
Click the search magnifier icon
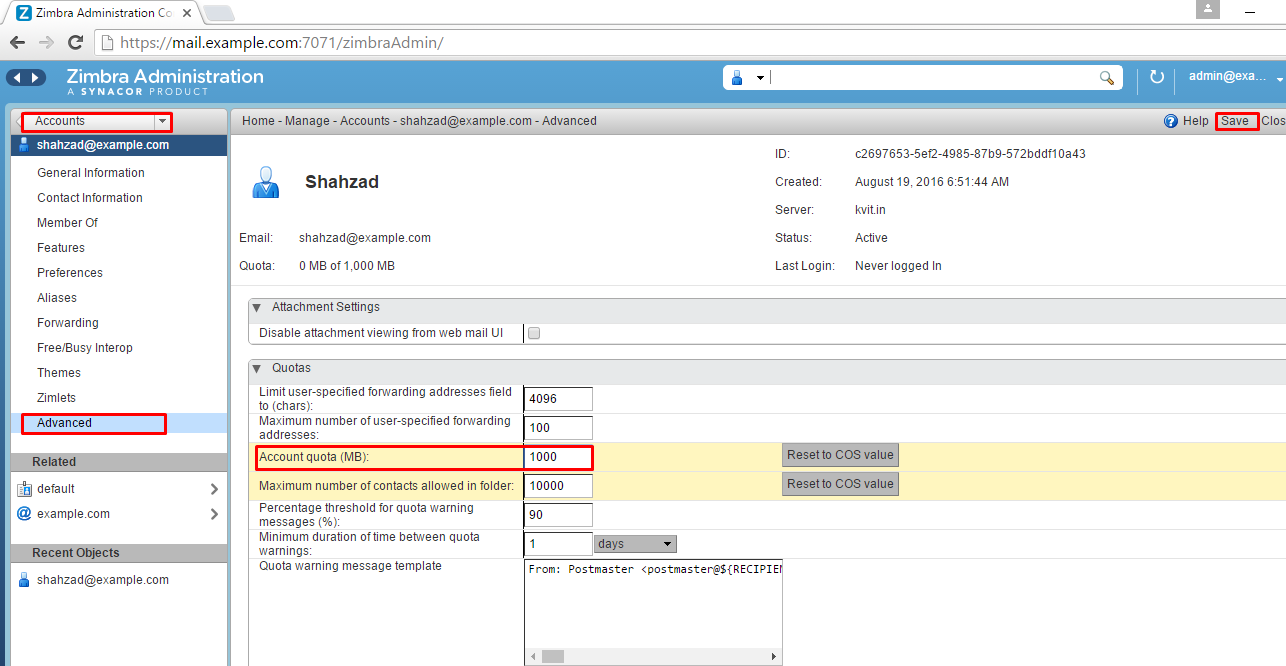1106,78
